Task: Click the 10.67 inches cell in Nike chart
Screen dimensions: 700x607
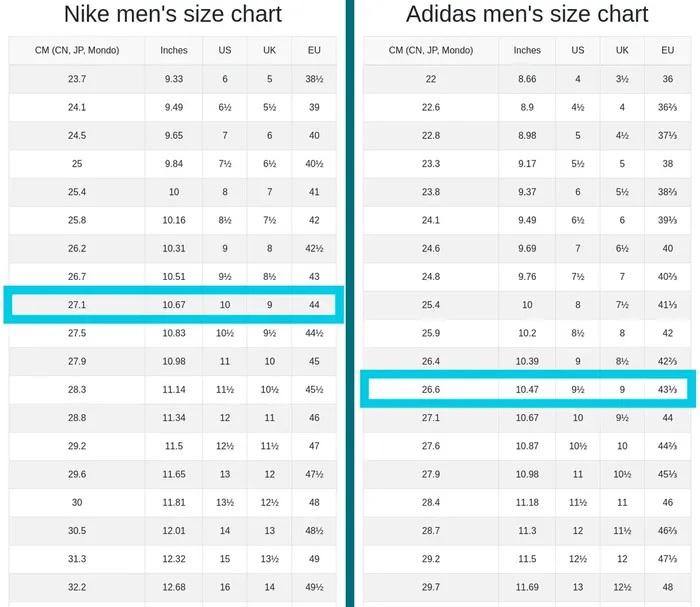Action: (x=173, y=305)
